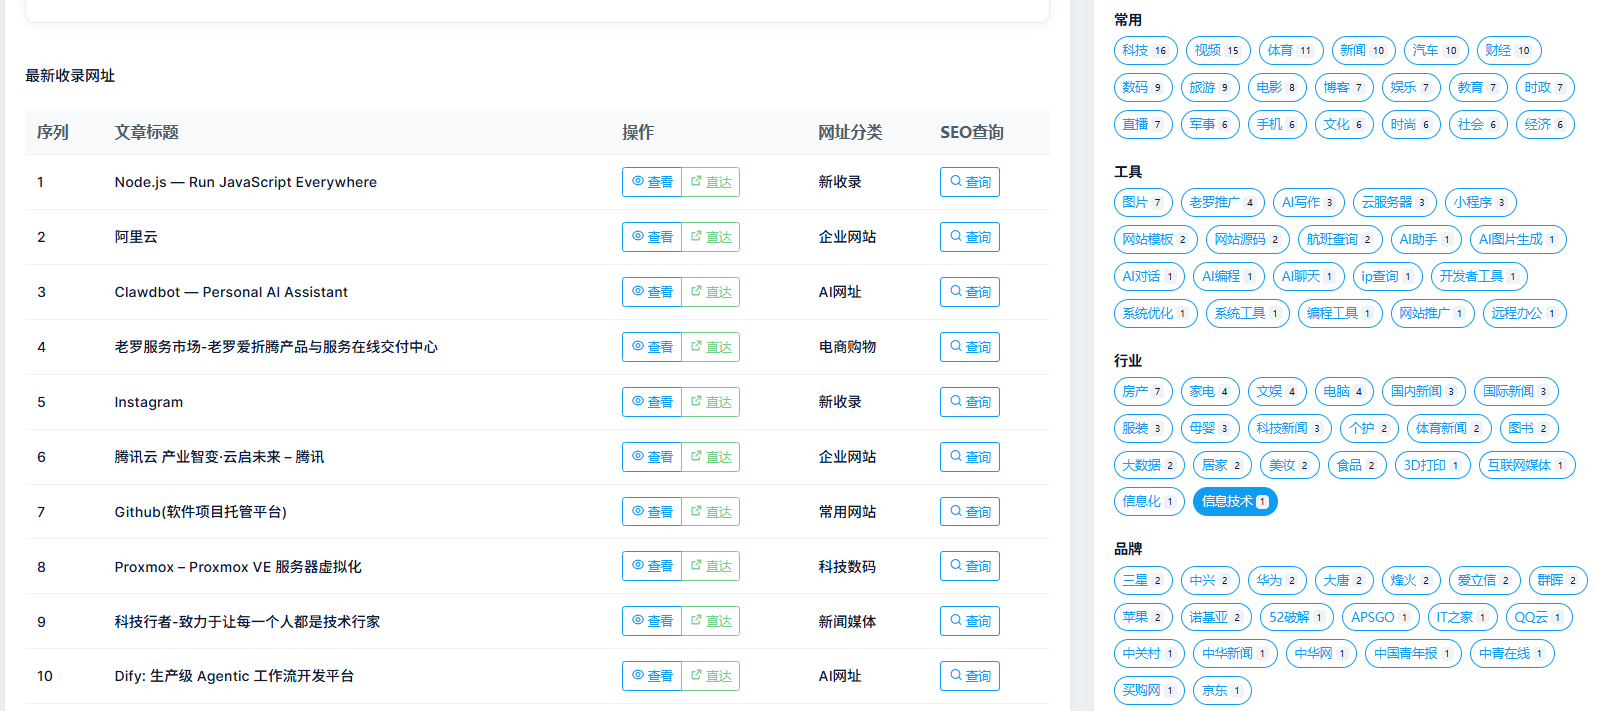Select the 旅游 9 tag
Image resolution: width=1602 pixels, height=711 pixels.
pos(1210,87)
